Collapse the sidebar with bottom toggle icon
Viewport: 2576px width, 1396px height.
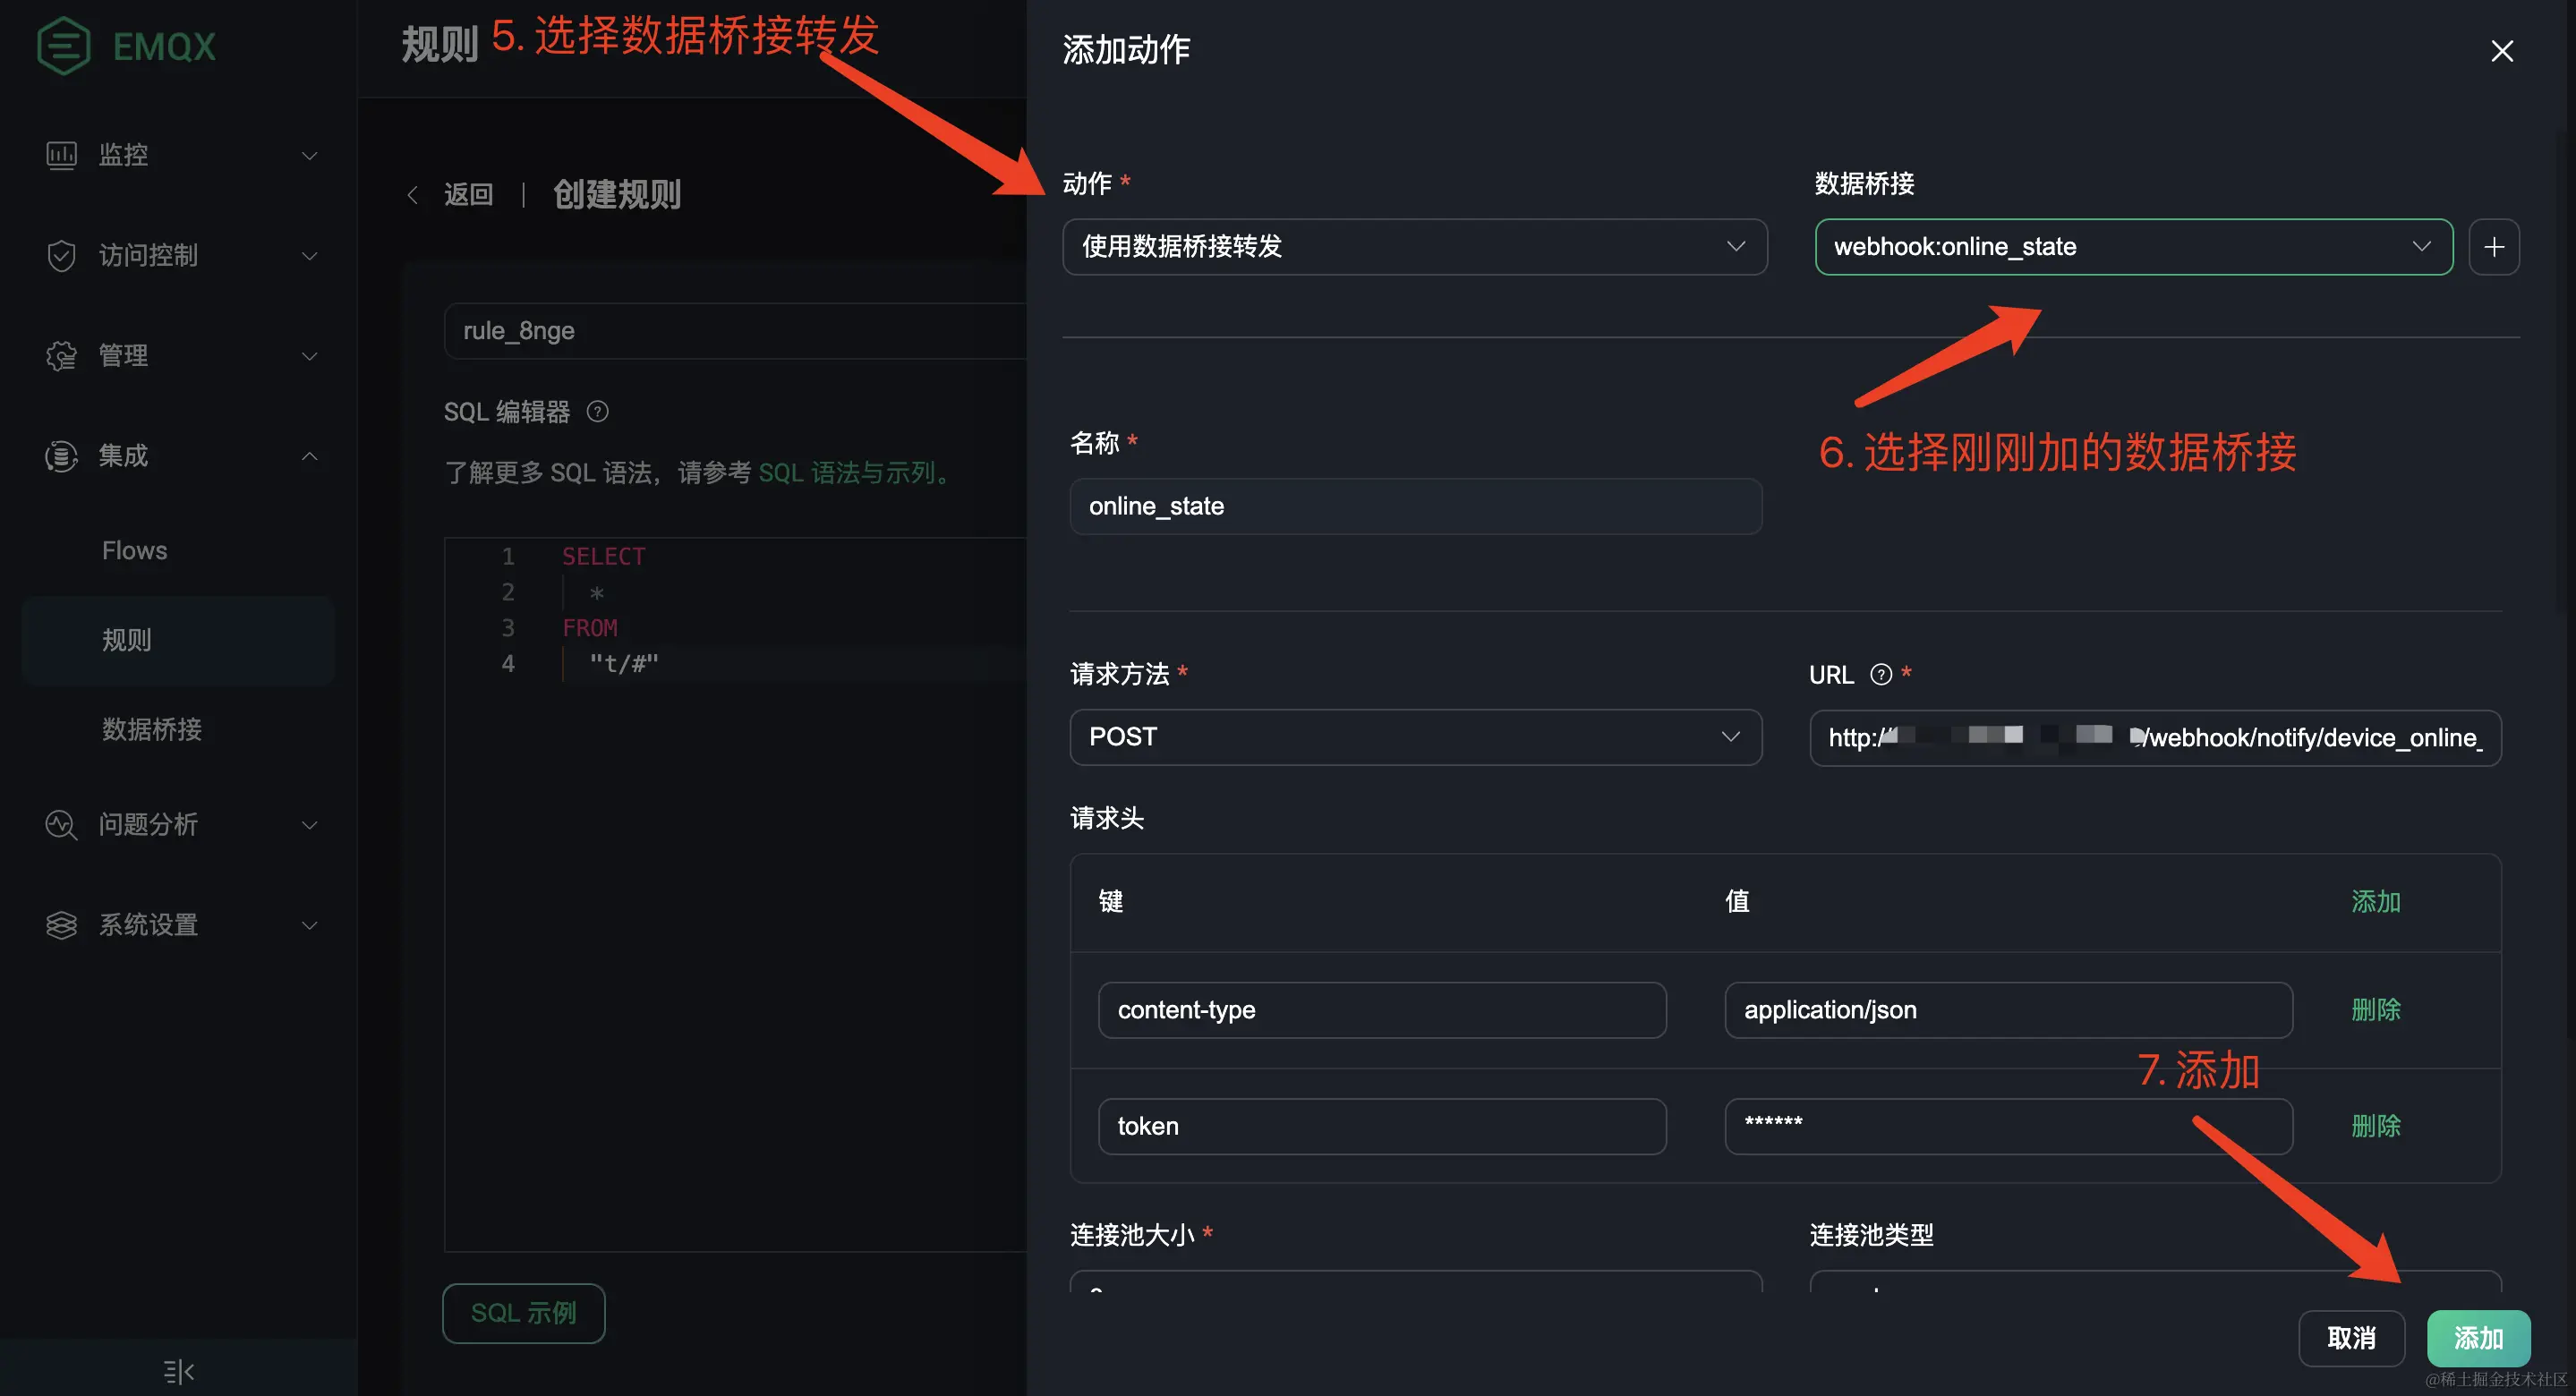click(178, 1371)
